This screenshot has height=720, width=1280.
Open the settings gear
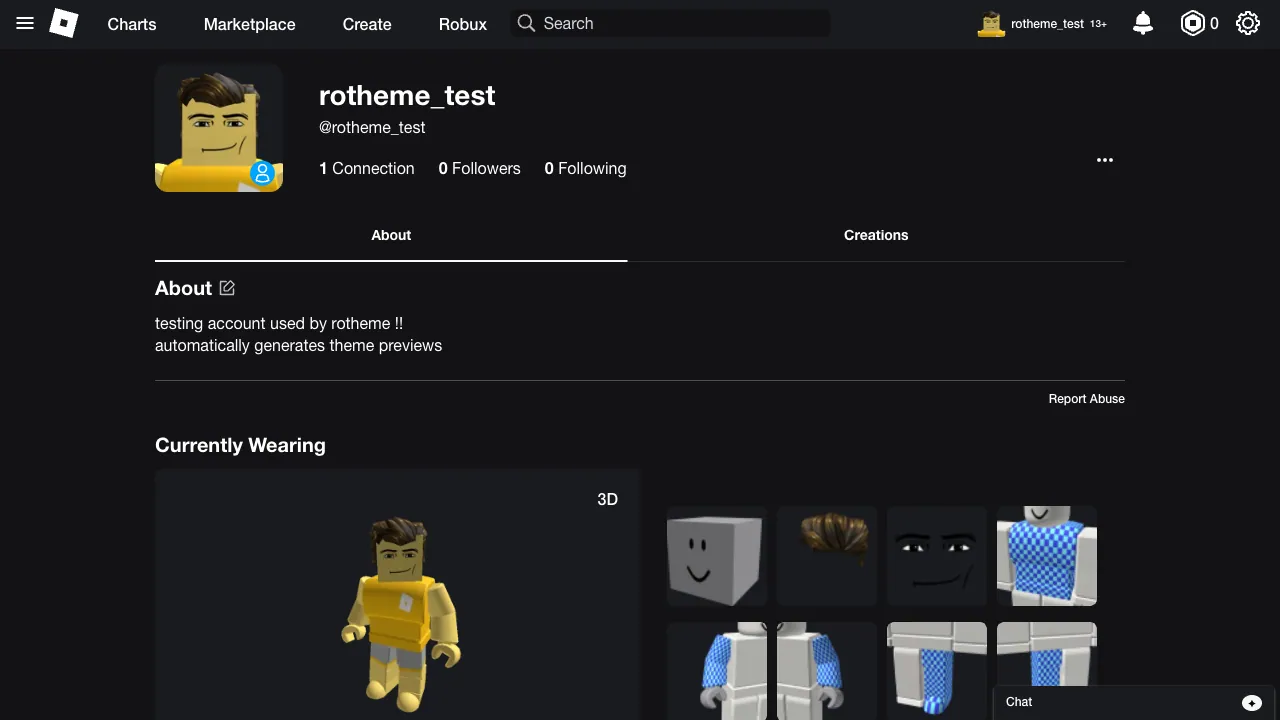(1247, 23)
